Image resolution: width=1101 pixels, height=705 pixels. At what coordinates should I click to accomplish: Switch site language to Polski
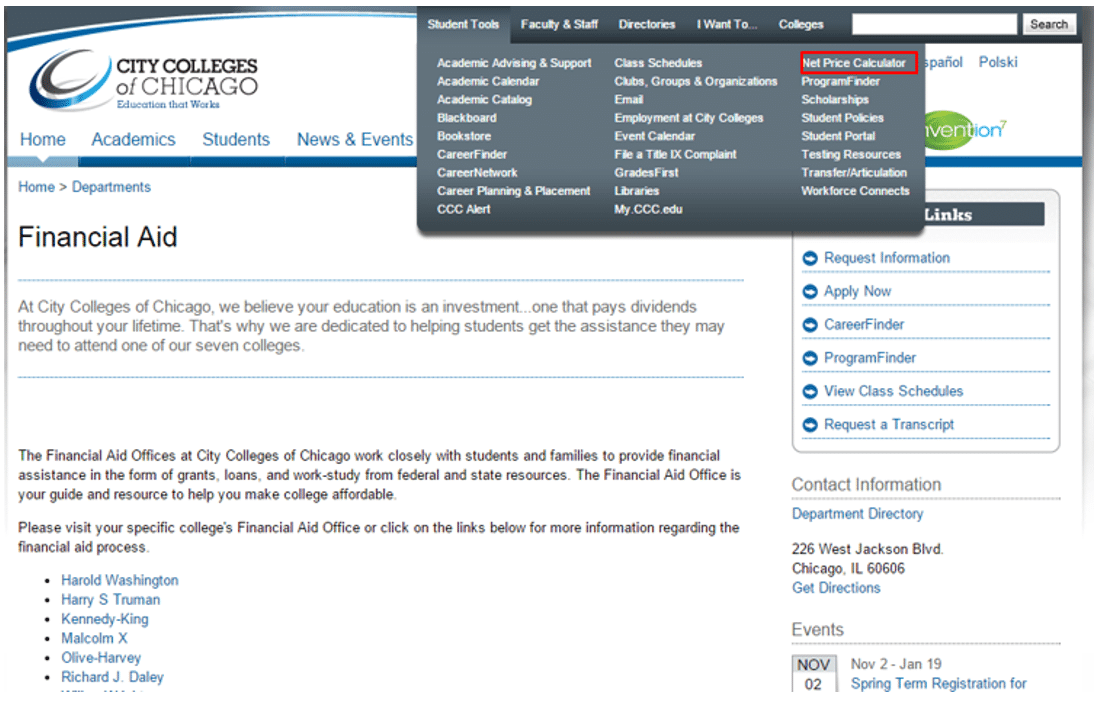point(998,62)
